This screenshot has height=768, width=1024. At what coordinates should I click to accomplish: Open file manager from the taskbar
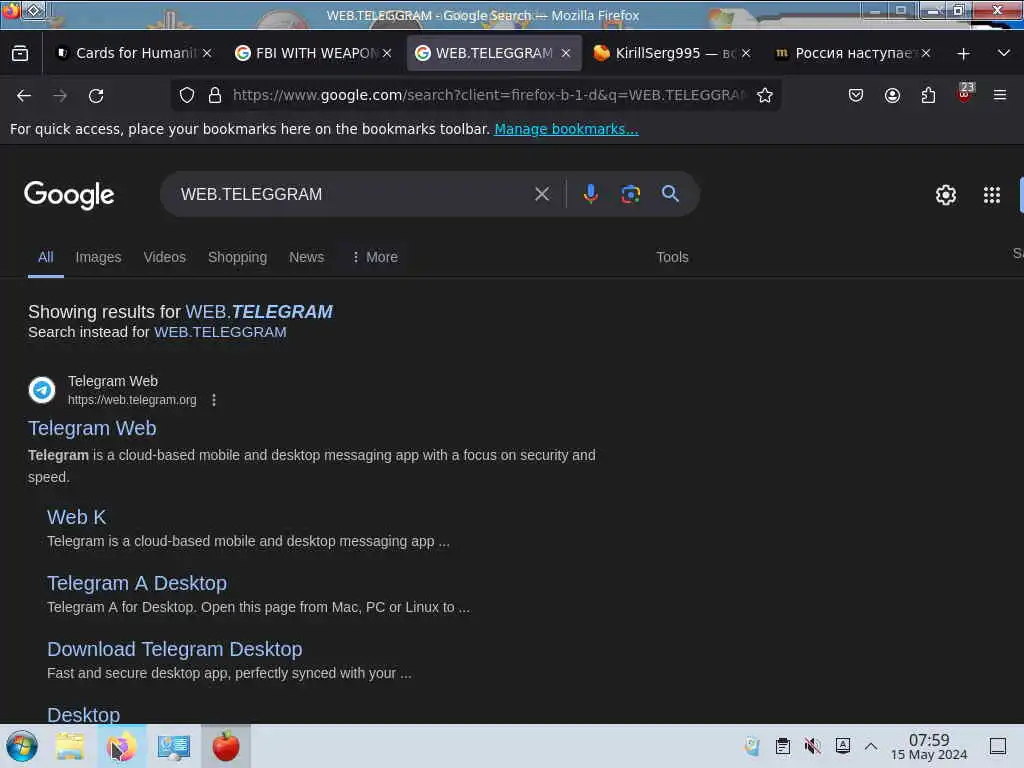[70, 746]
